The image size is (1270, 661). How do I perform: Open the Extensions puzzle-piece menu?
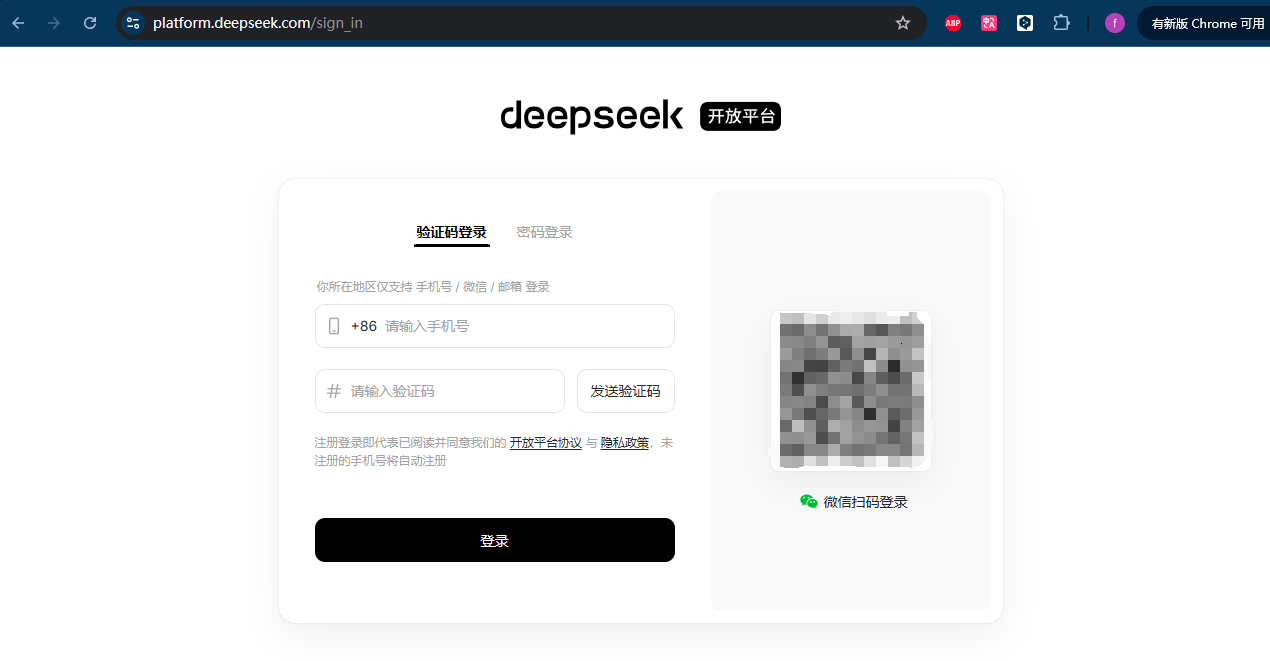(1062, 23)
